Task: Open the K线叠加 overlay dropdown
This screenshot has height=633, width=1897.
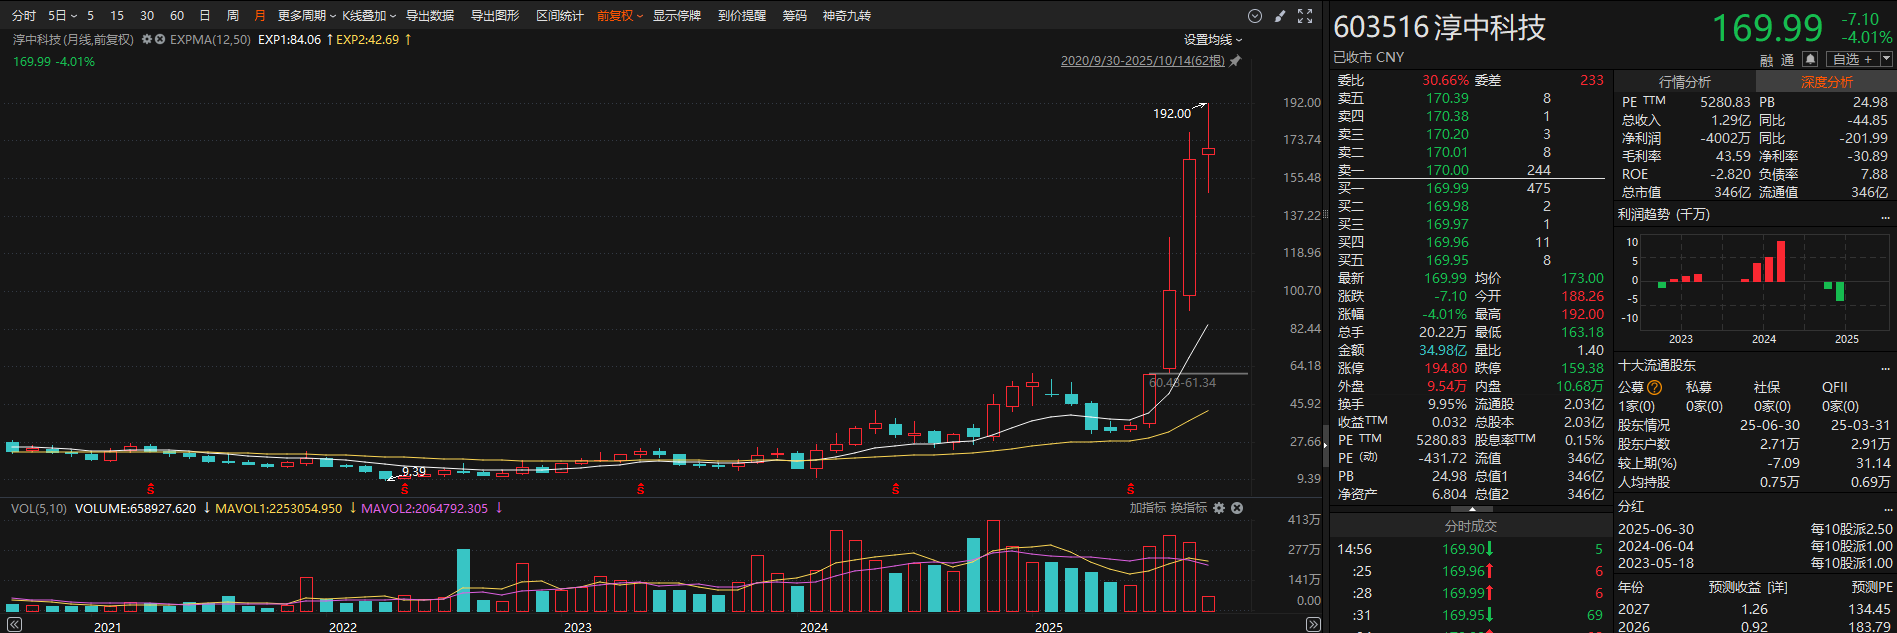Action: [369, 16]
